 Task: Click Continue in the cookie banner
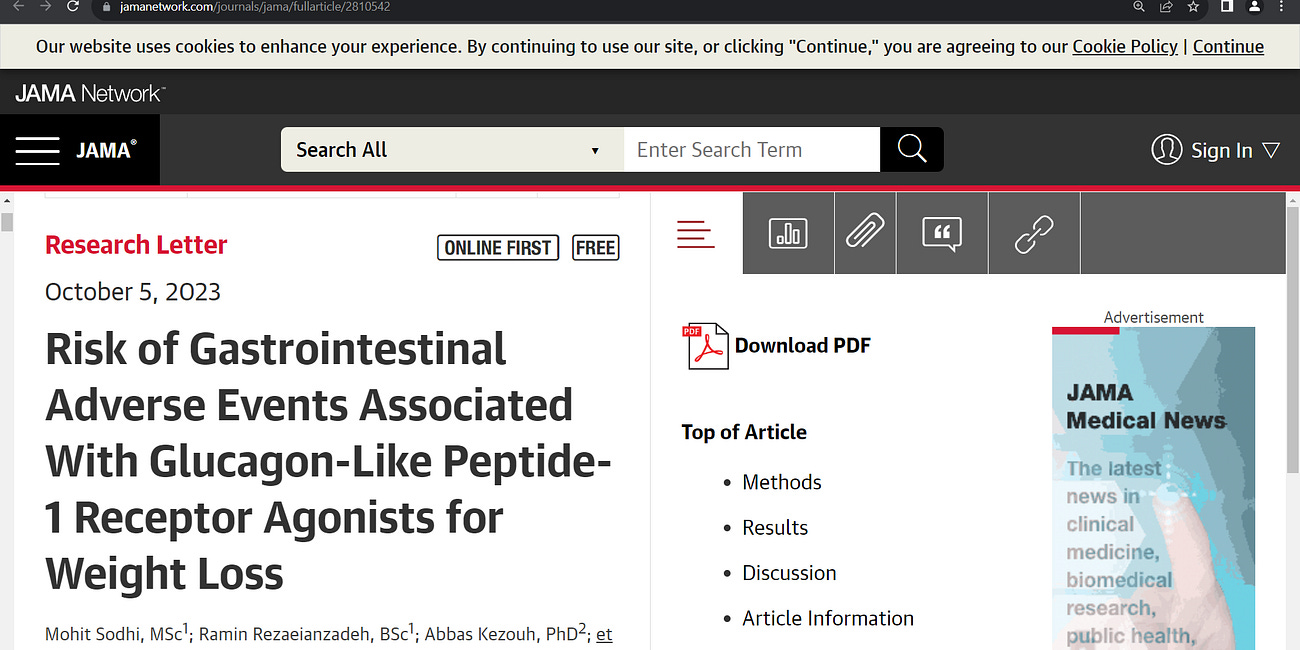point(1228,46)
